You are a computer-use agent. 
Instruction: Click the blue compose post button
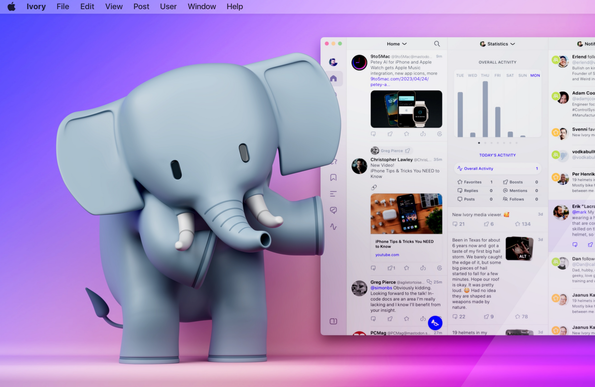click(x=435, y=323)
